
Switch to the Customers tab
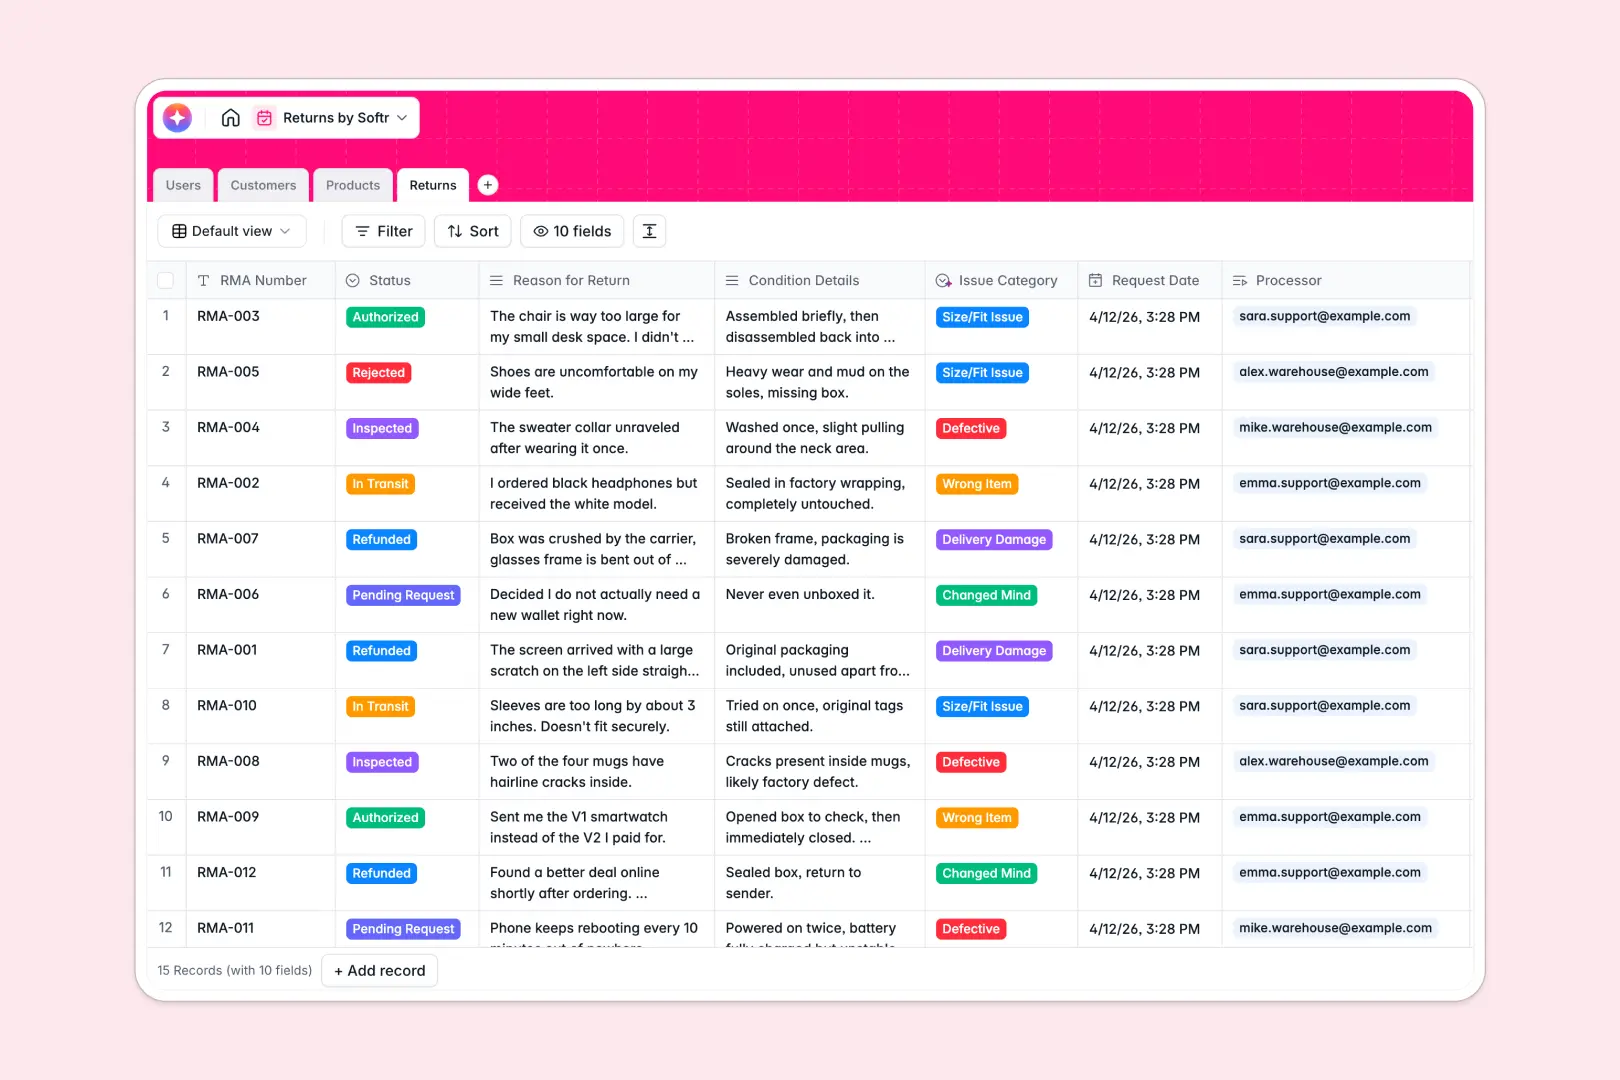coord(263,185)
